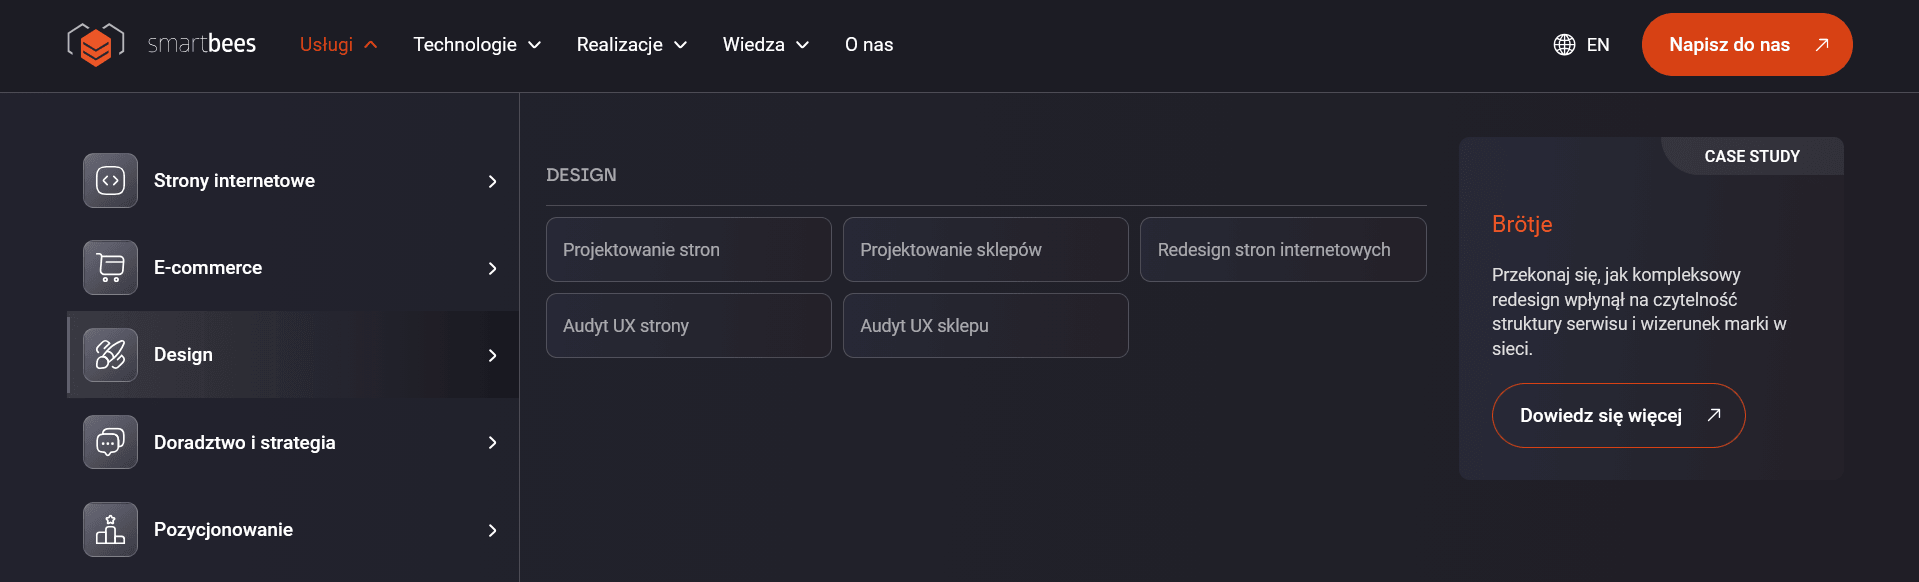Screen dimensions: 1919x582
Task: Select Design in the services list
Action: point(292,355)
